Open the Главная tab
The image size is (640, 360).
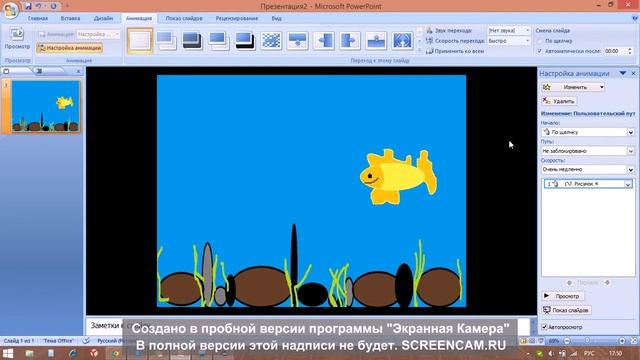tap(38, 18)
